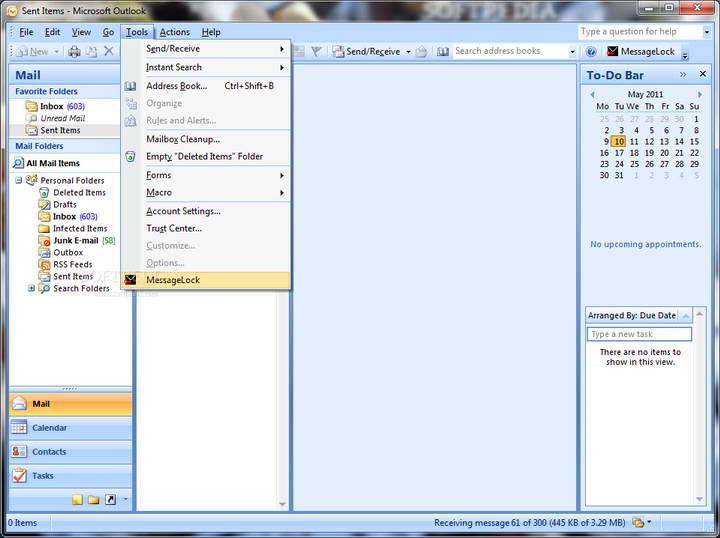Click the Print toolbar icon

point(74,51)
